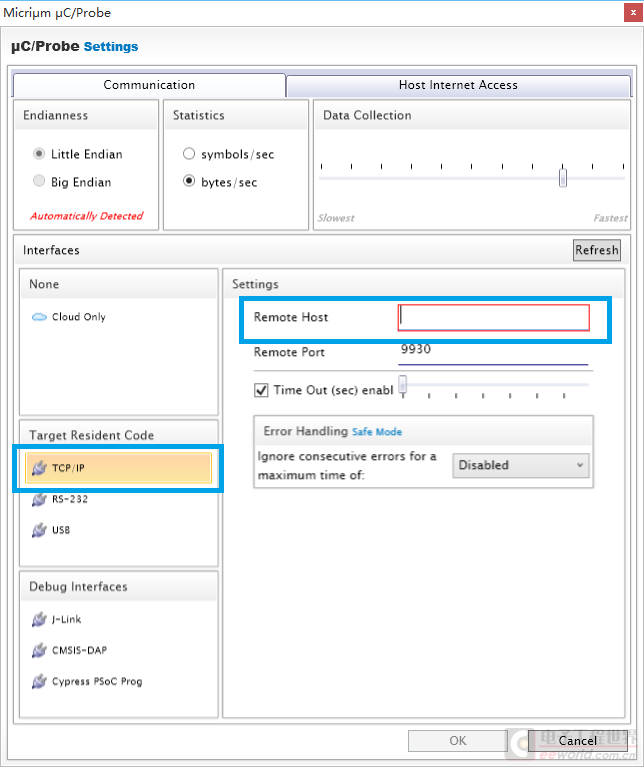Click the Time Out slider handle
The height and width of the screenshot is (767, 644).
[402, 384]
